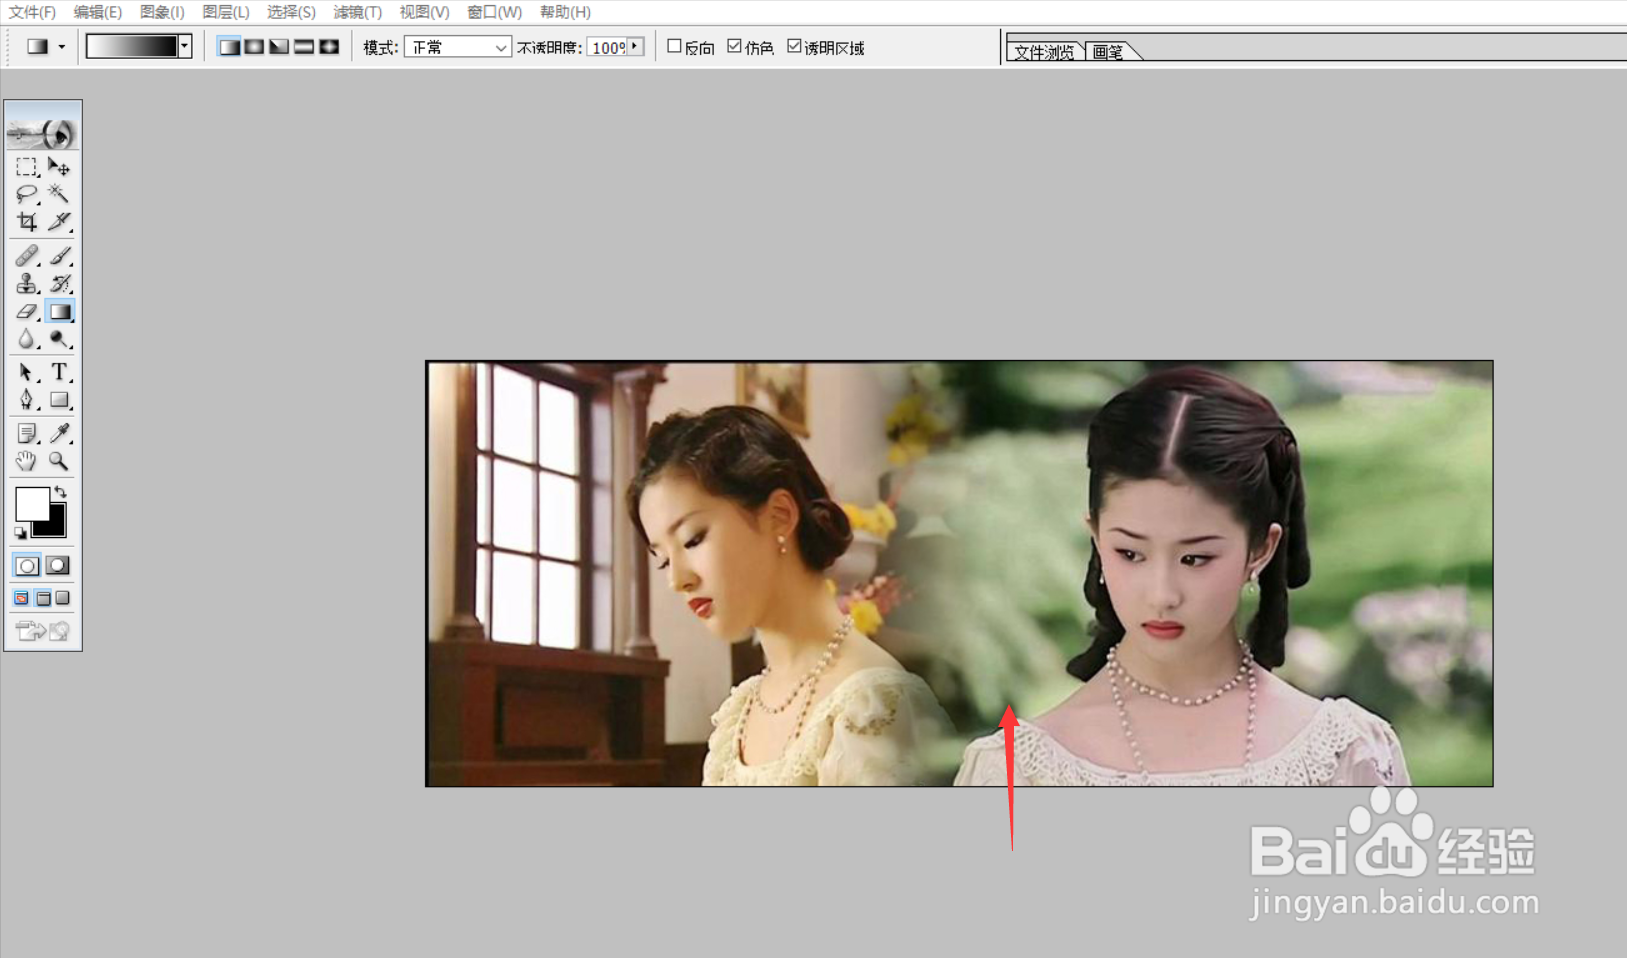Select the Rectangle shape tool
1627x958 pixels.
(59, 400)
